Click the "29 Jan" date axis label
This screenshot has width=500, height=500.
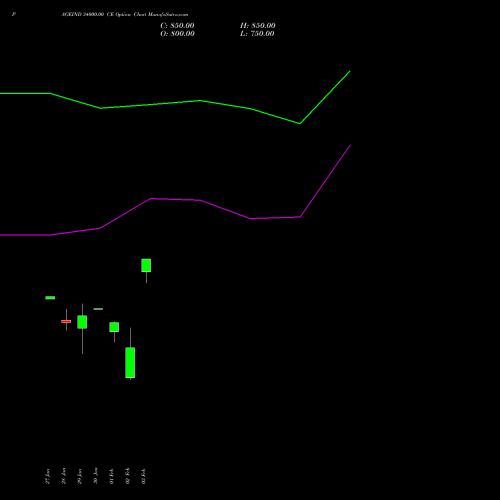(x=80, y=476)
